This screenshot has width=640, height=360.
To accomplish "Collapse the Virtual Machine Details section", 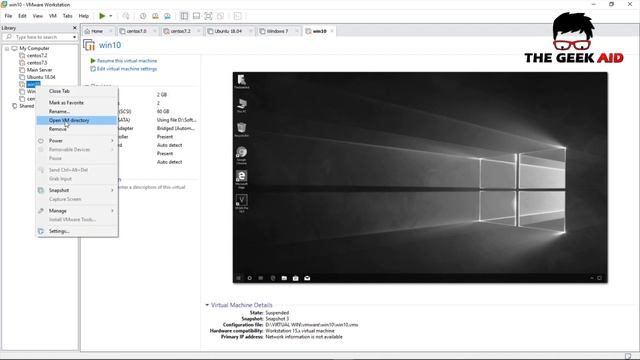I will pos(207,305).
